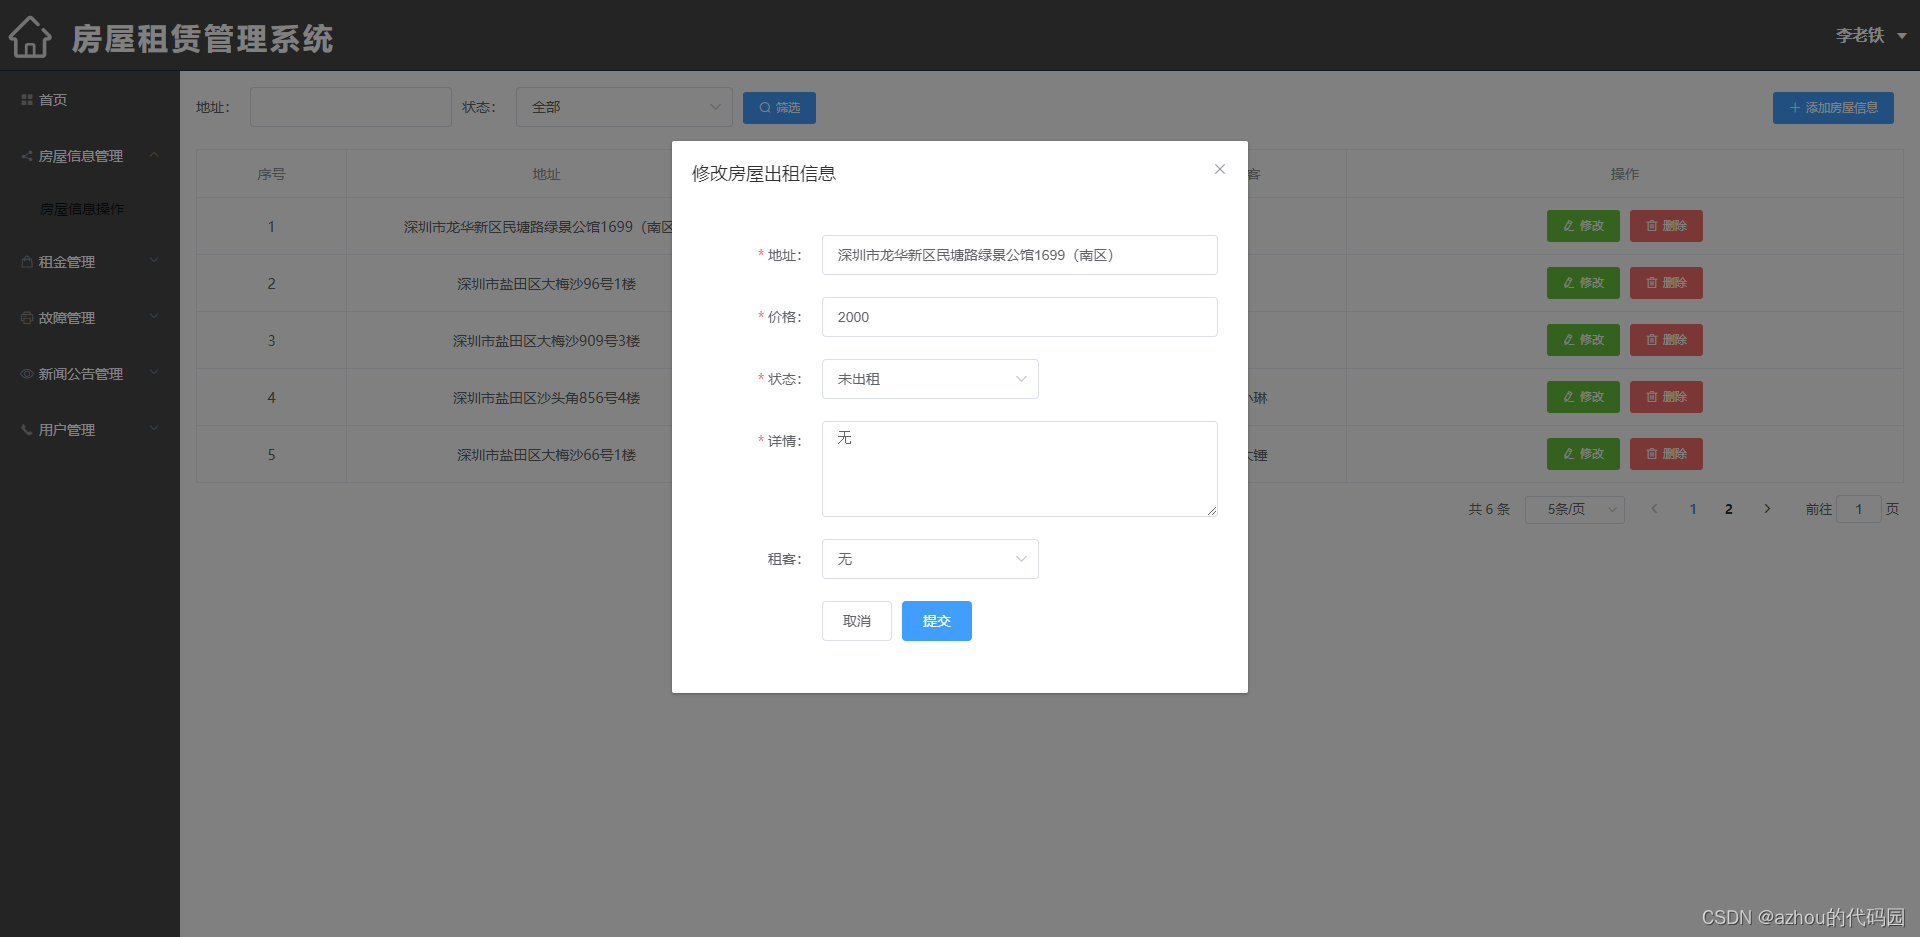The height and width of the screenshot is (937, 1920).
Task: Click the 房屋租赁管理系统 title
Action: [x=203, y=39]
